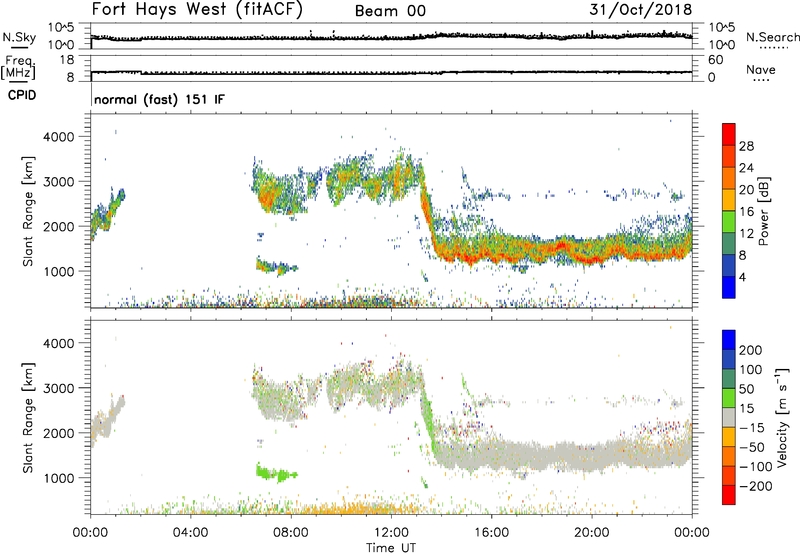
Task: Click the 'Time UT' axis label
Action: [391, 548]
